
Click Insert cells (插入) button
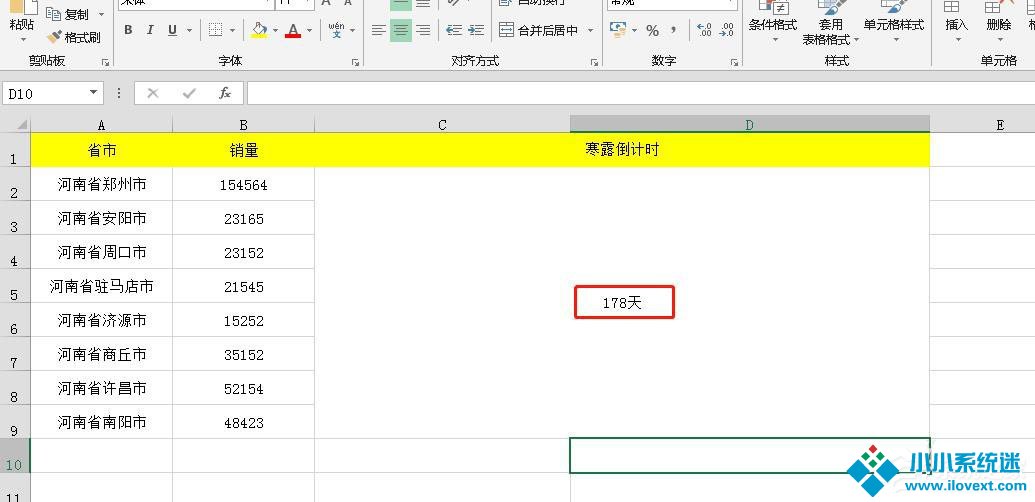(956, 20)
